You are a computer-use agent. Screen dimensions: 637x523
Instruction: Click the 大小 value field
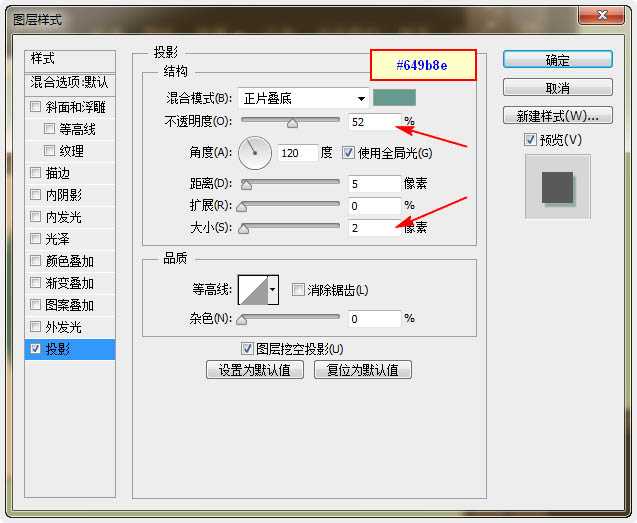(x=374, y=228)
